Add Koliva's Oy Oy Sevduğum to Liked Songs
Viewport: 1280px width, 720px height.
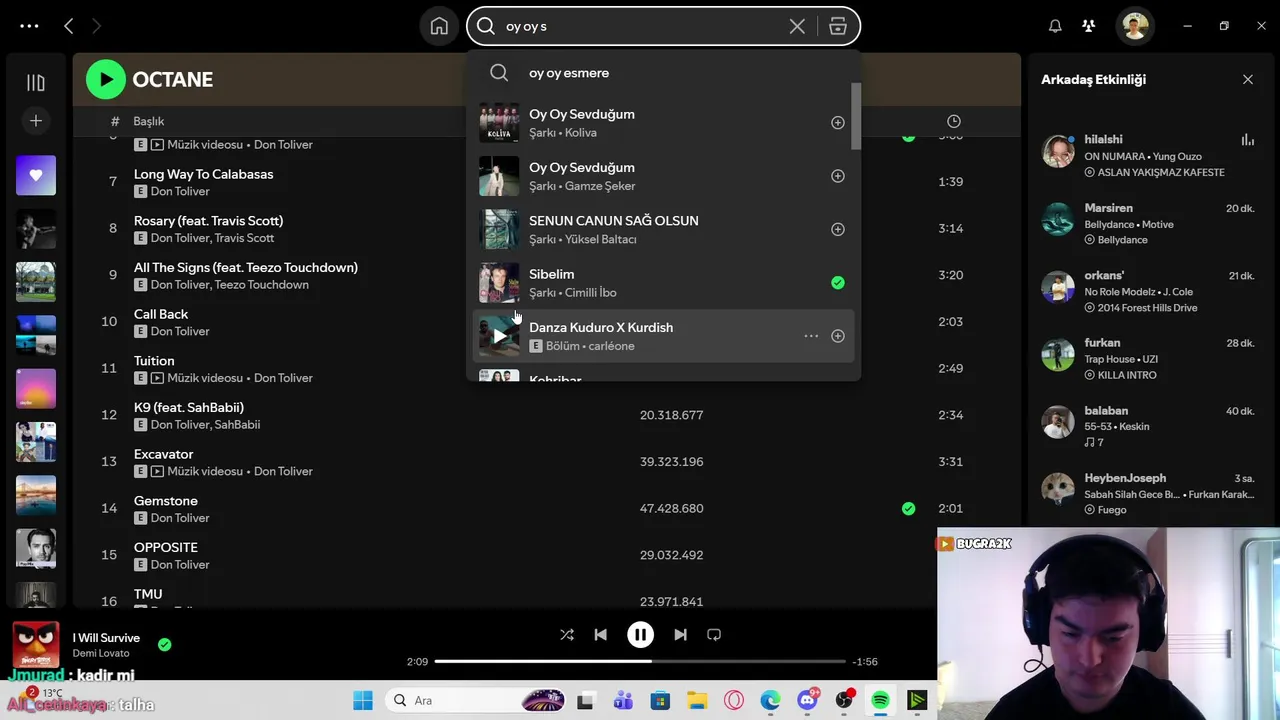coord(838,123)
